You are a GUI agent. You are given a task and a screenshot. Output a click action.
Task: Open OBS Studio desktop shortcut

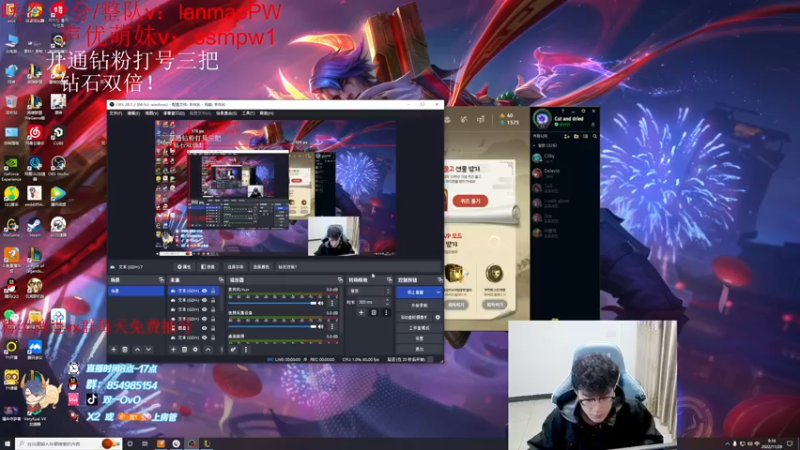(x=58, y=166)
